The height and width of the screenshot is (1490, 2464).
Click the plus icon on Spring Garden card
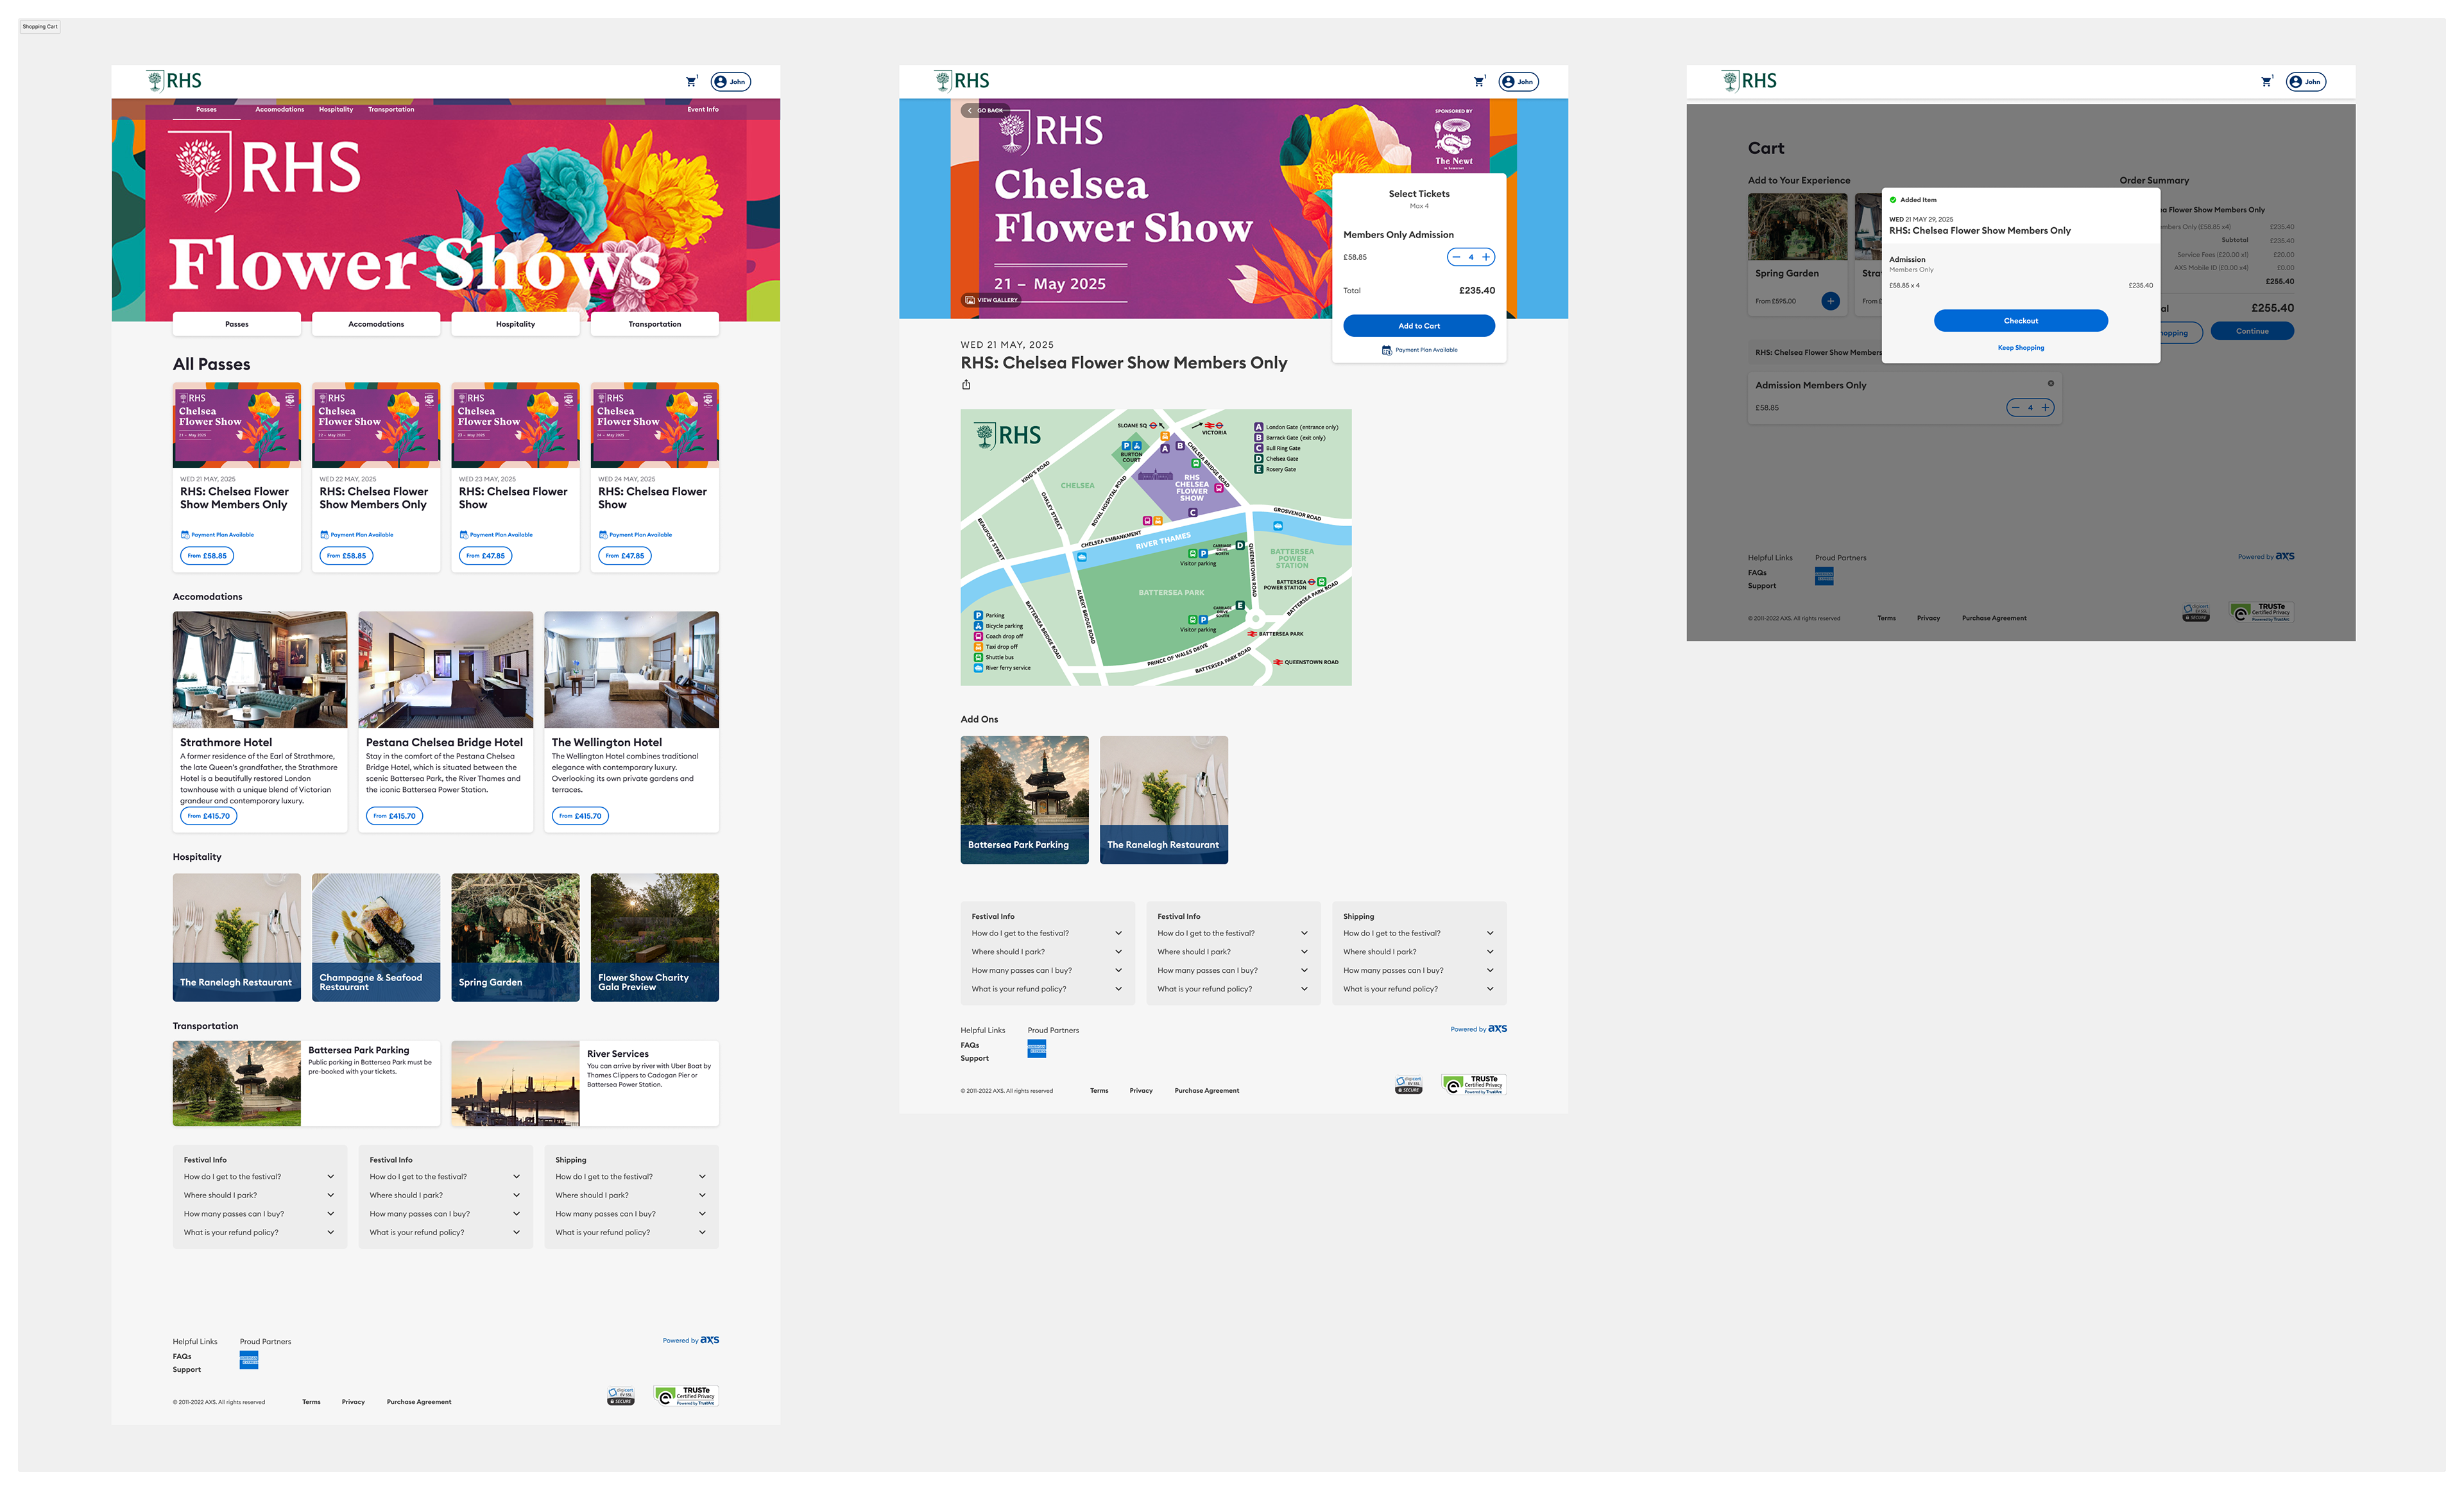point(1830,301)
